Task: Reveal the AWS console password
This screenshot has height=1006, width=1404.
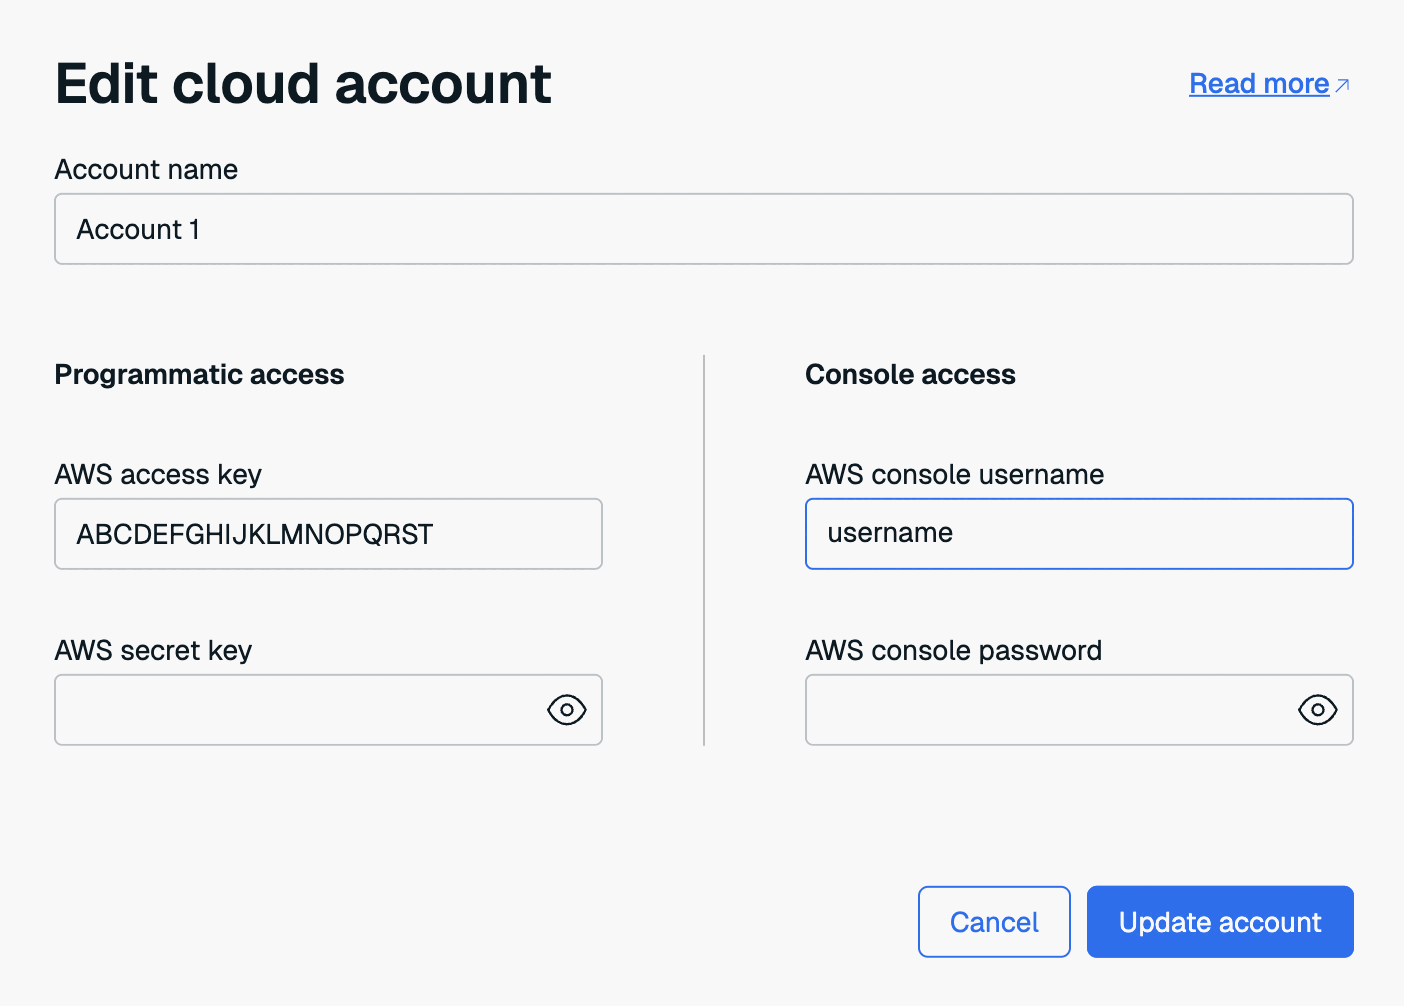Action: (x=1317, y=710)
